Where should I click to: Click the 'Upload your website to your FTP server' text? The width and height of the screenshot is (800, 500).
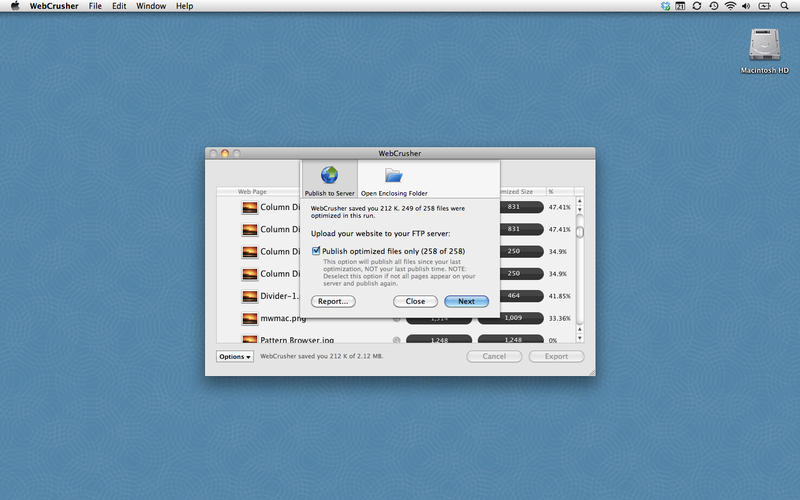click(380, 233)
